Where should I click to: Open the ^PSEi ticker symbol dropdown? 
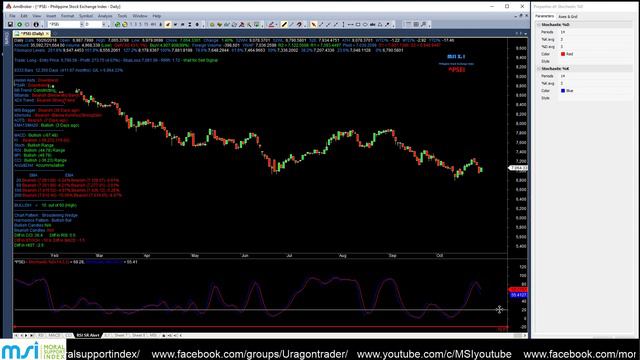point(81,24)
